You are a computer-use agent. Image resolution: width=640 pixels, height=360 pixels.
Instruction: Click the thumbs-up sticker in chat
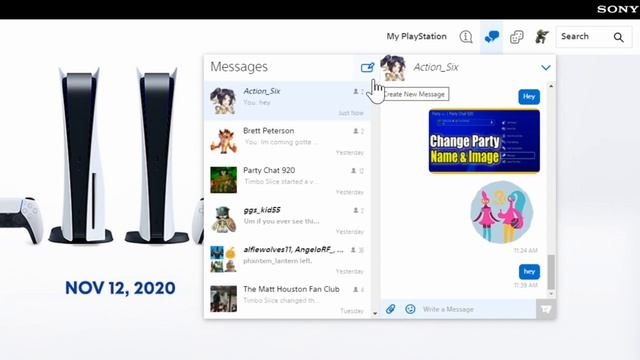pyautogui.click(x=502, y=212)
